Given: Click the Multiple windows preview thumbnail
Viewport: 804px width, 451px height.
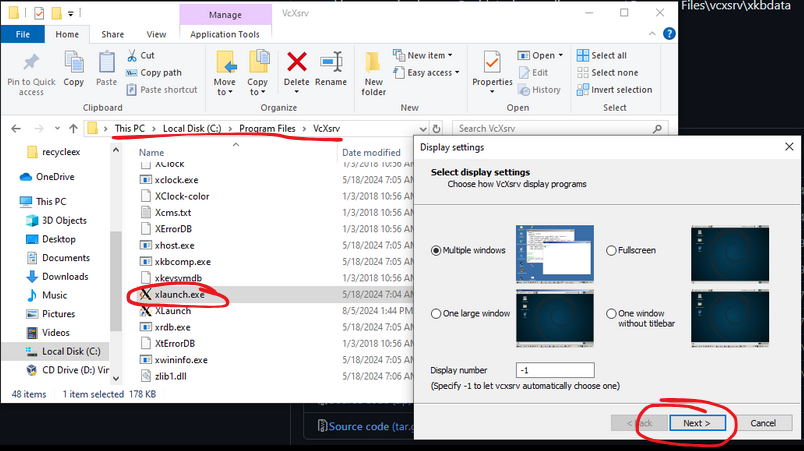Looking at the screenshot, I should point(555,254).
